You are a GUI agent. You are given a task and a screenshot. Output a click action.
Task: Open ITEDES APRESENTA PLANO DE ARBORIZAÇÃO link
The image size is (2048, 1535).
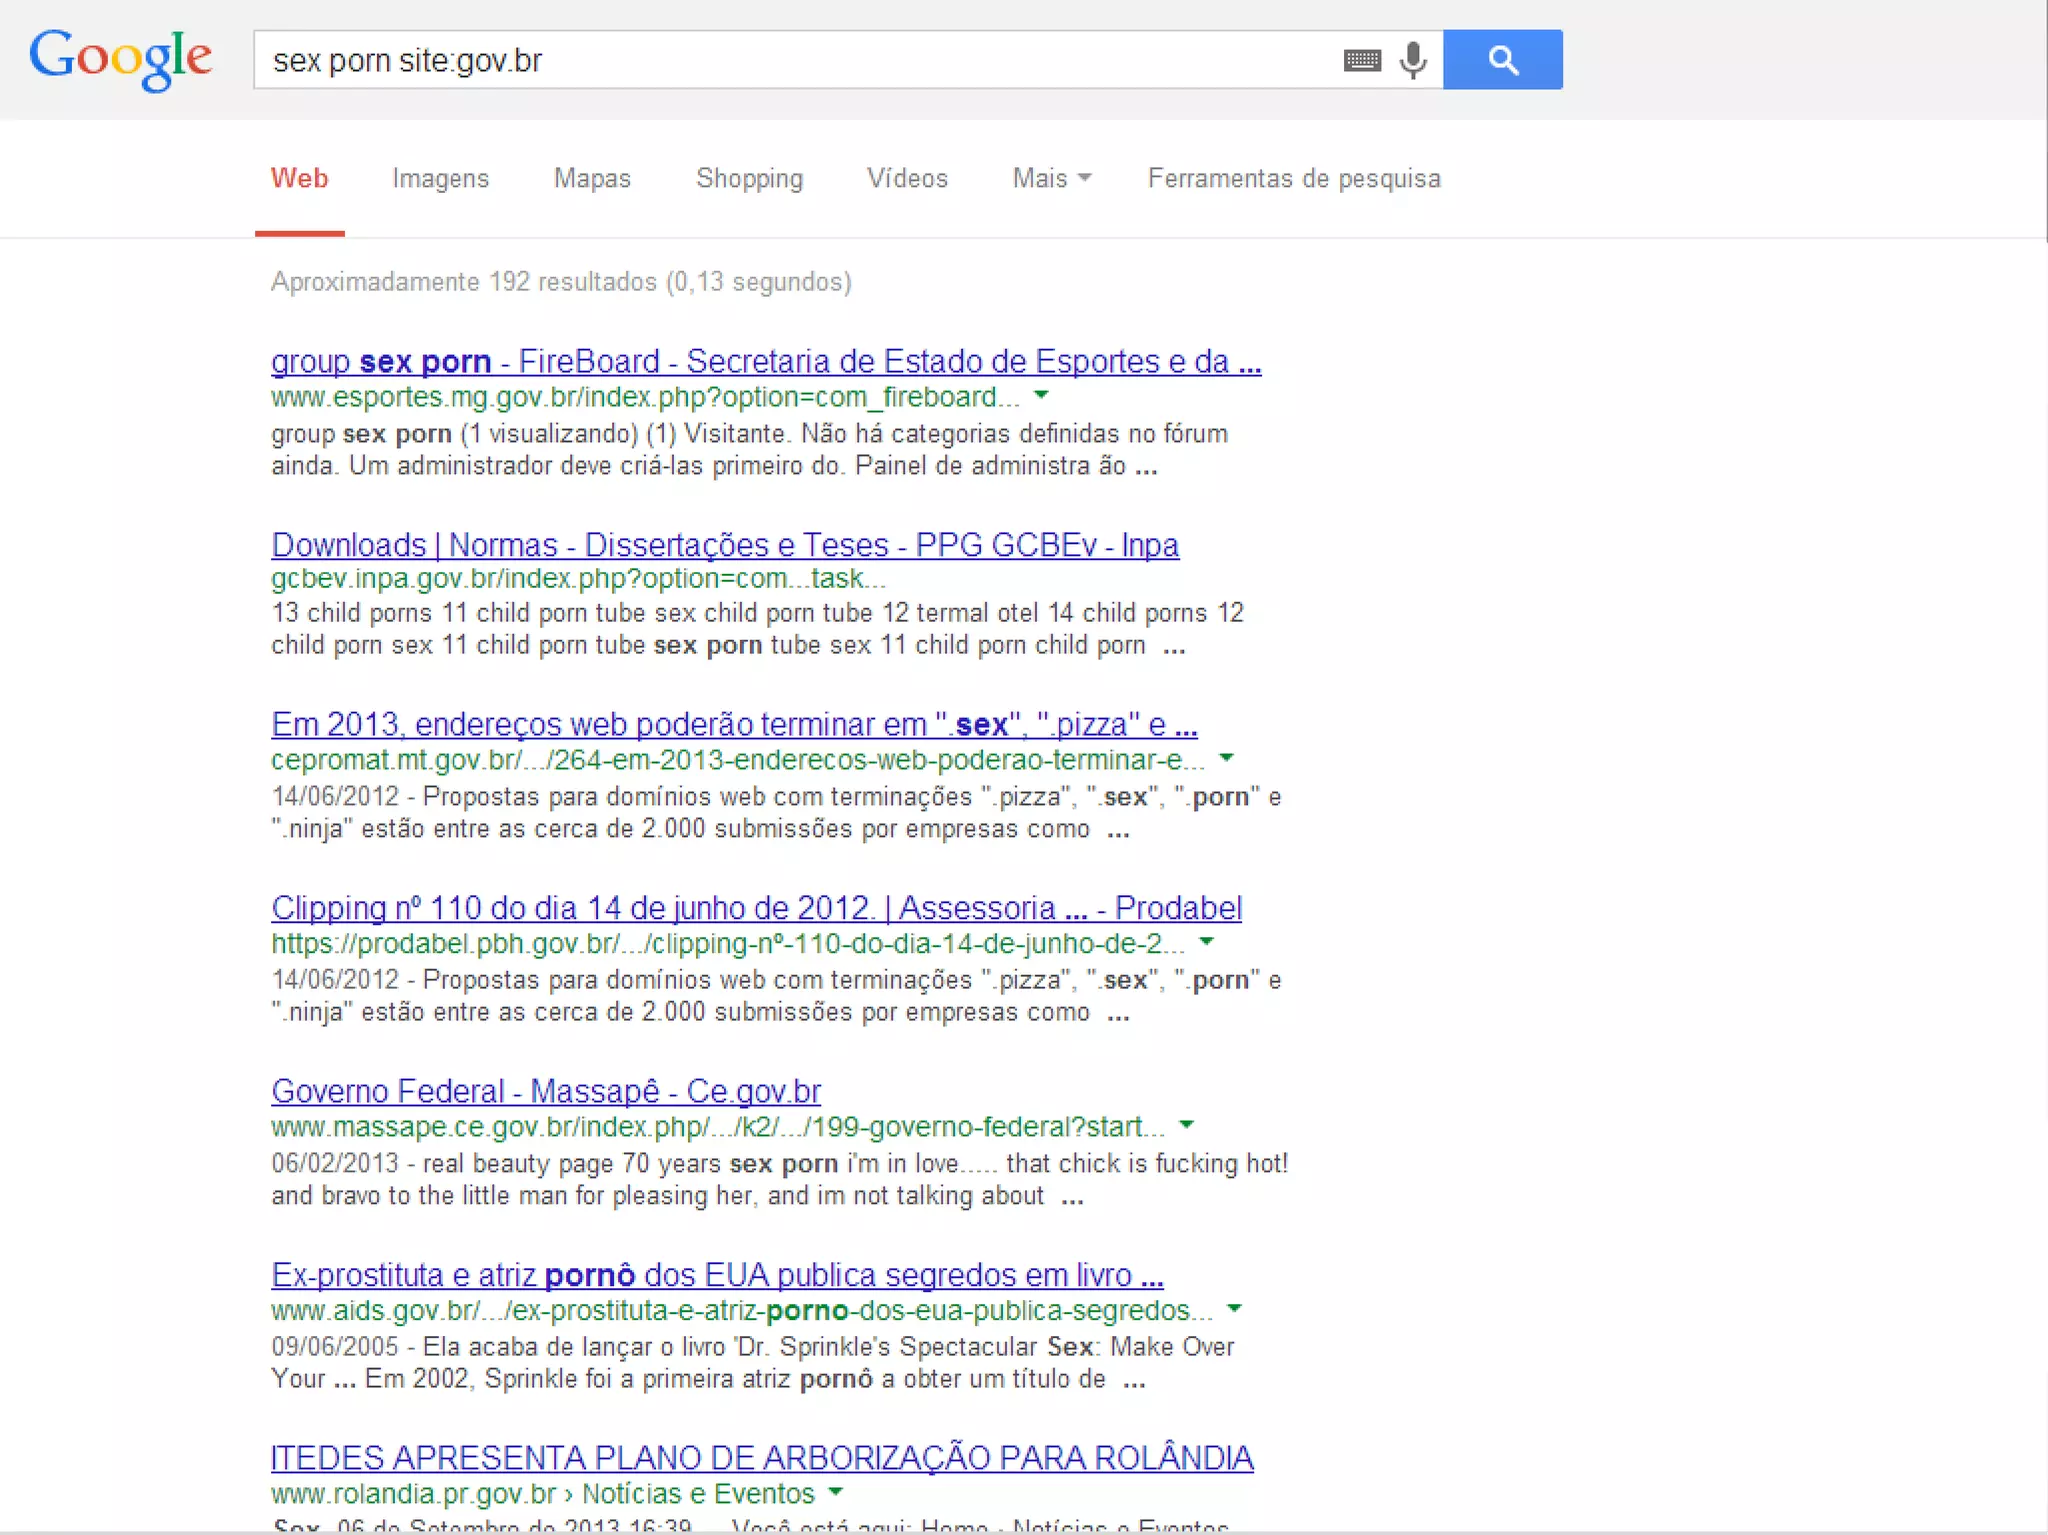coord(762,1458)
